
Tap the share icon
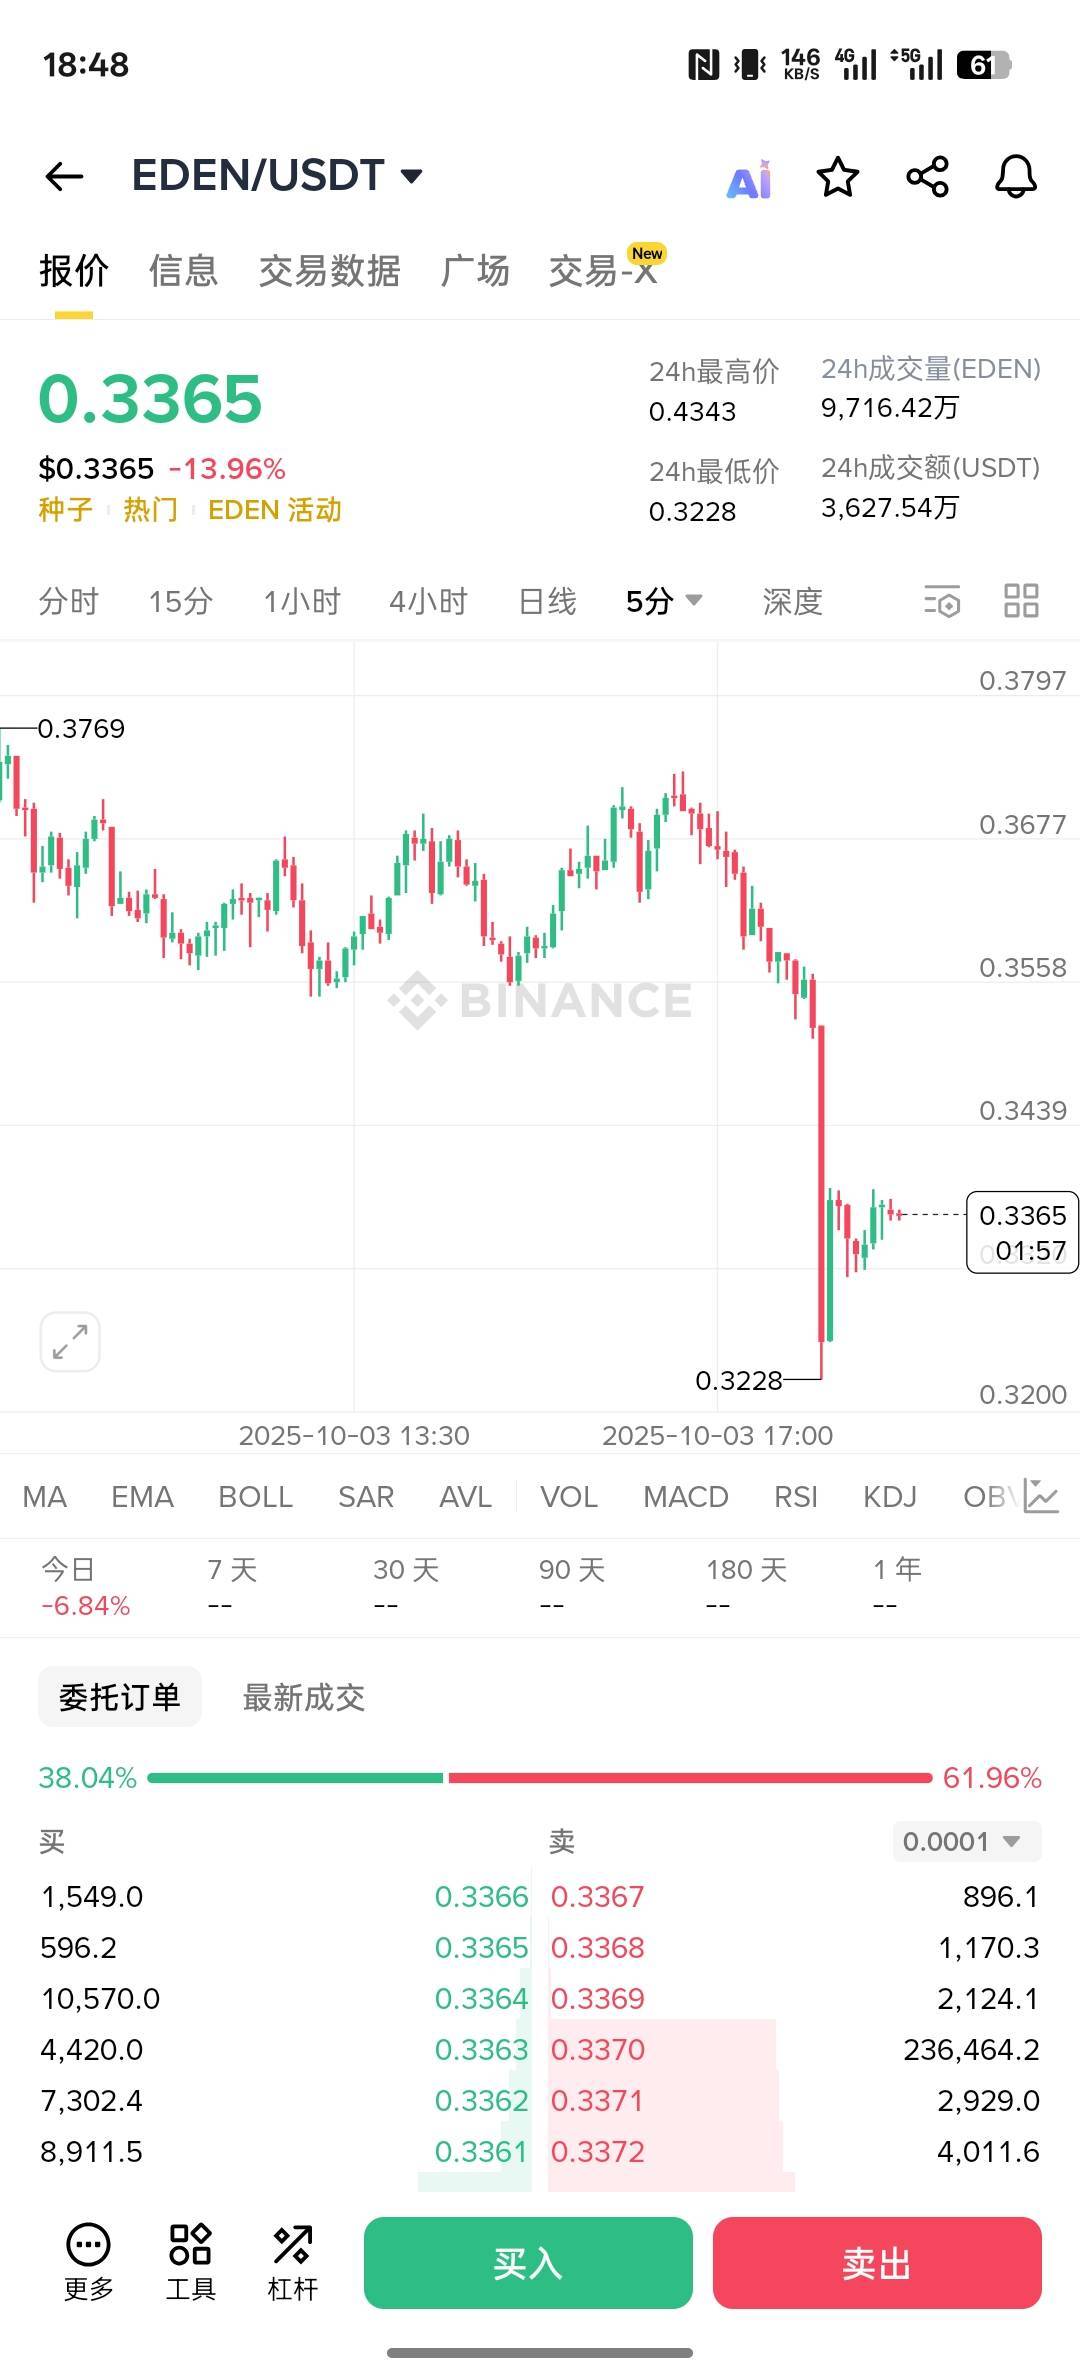927,177
